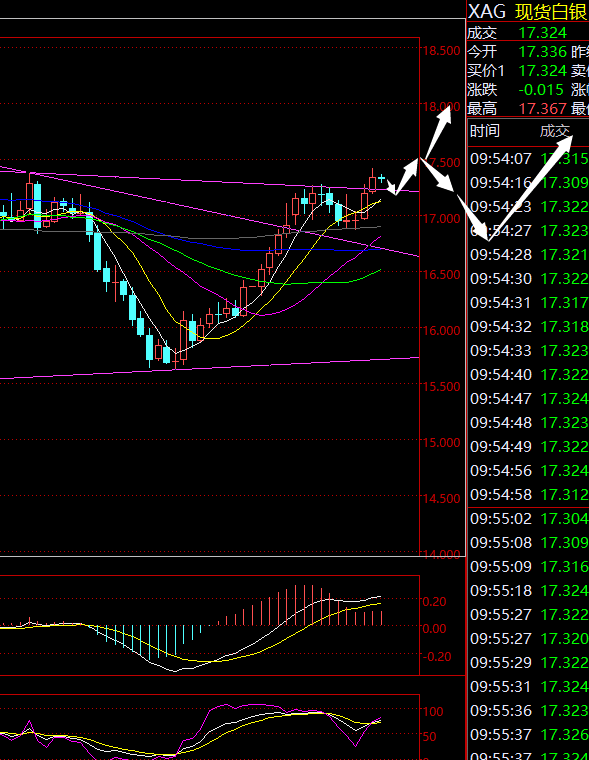Screen dimensions: 589x760
Task: Click the 最高 17.367 value
Action: click(x=542, y=109)
